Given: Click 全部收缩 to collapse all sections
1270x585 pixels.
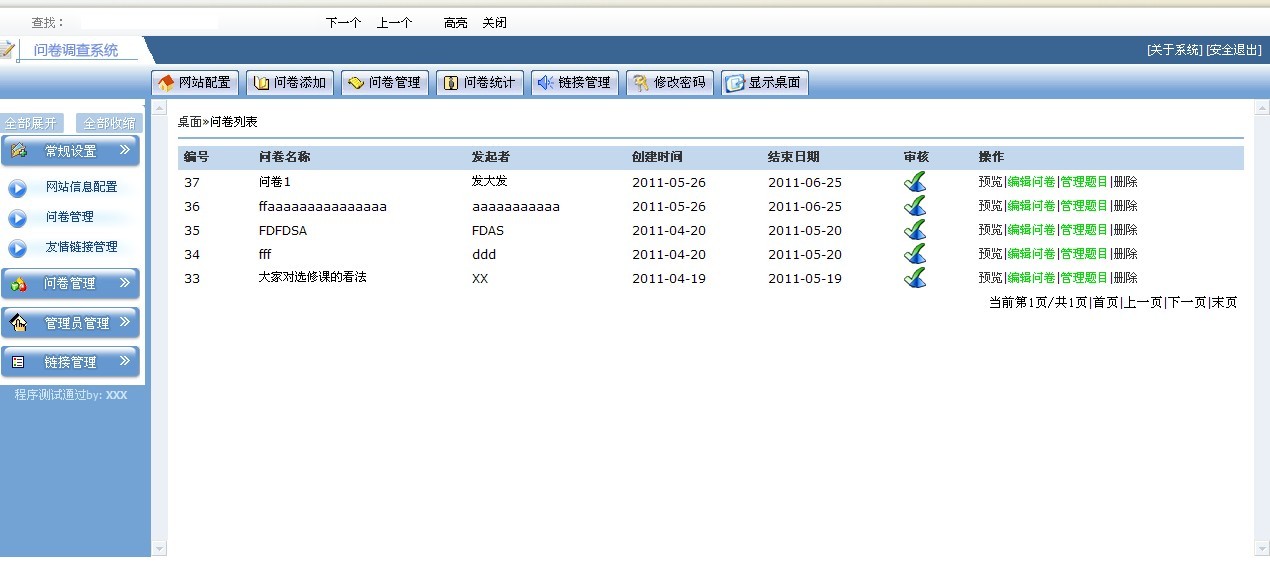Looking at the screenshot, I should [x=109, y=123].
